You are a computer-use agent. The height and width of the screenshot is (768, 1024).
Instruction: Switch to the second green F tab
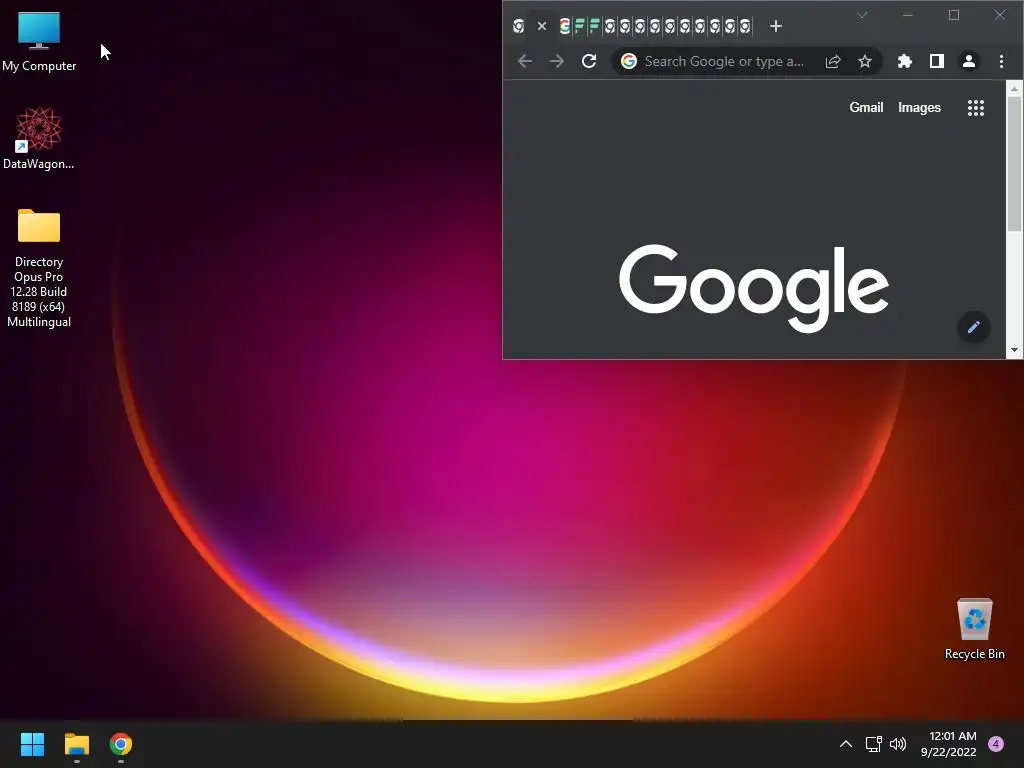point(594,26)
